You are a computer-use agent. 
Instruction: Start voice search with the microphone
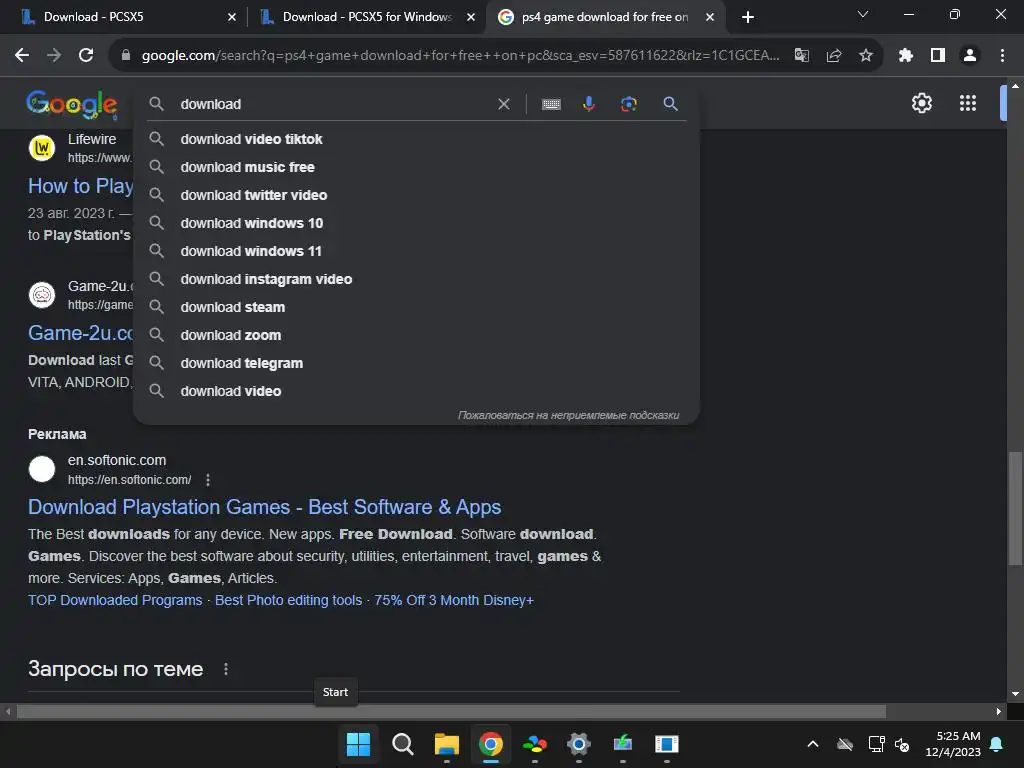pyautogui.click(x=588, y=104)
